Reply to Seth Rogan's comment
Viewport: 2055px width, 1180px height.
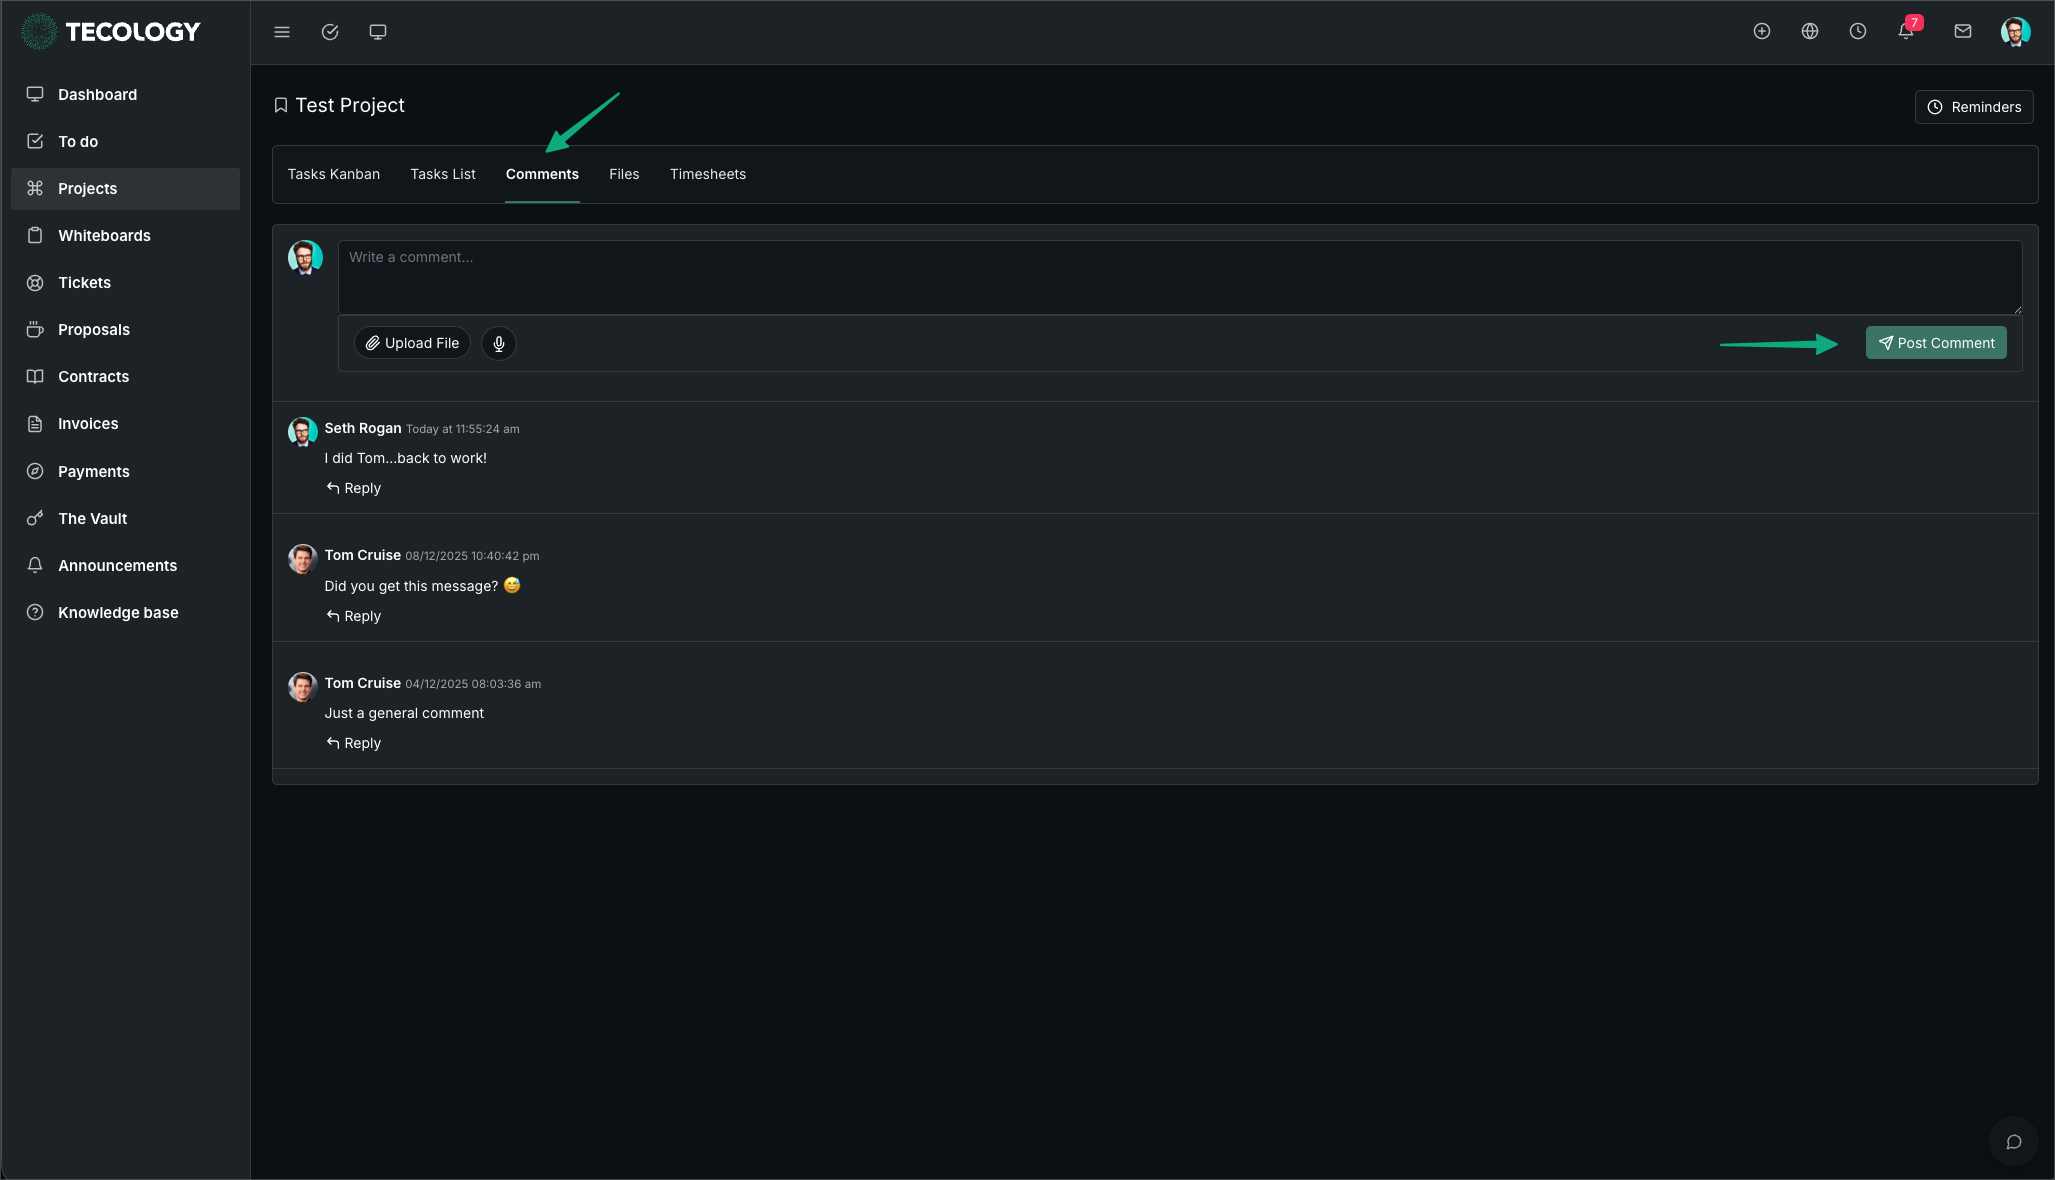click(354, 488)
